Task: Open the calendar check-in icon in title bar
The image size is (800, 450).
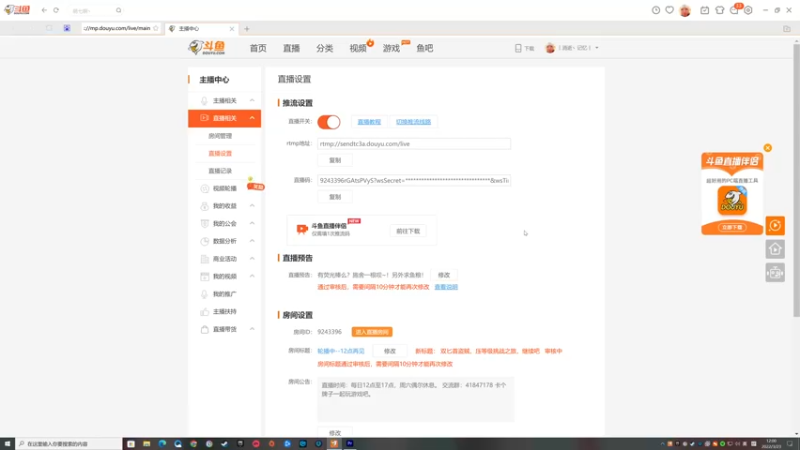Action: [705, 10]
